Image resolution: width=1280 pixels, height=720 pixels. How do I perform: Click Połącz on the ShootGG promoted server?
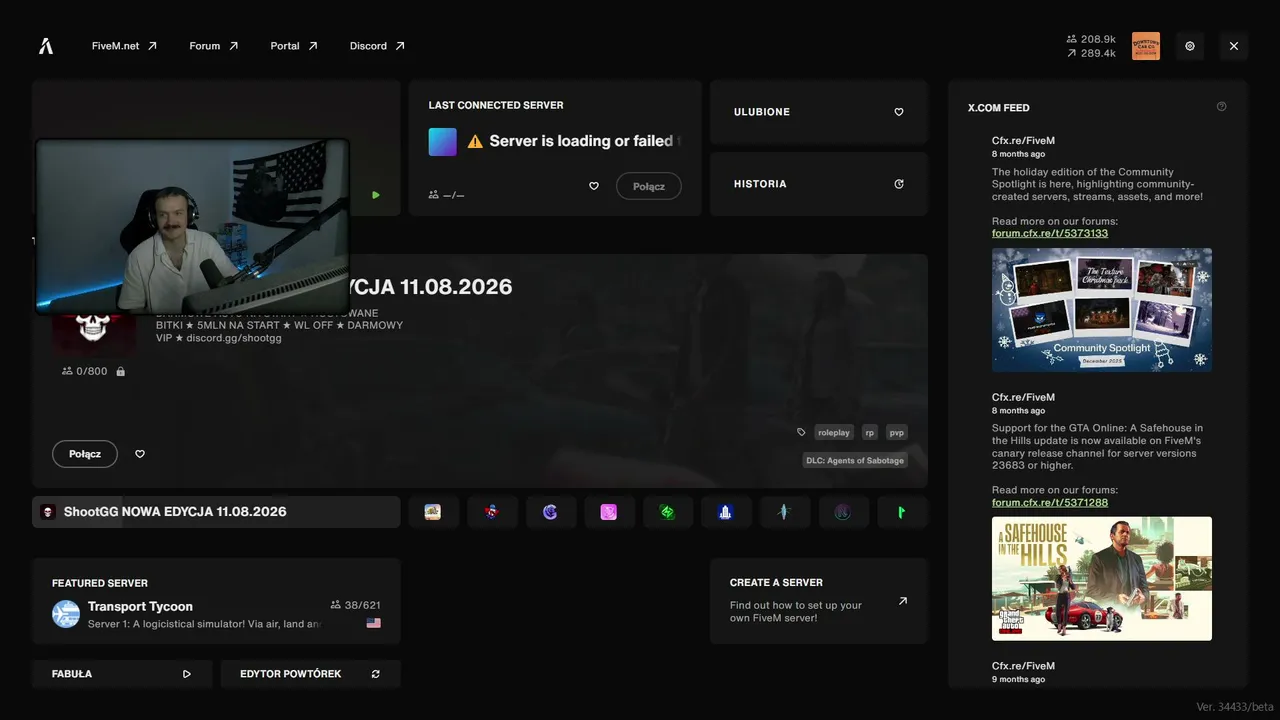click(85, 454)
